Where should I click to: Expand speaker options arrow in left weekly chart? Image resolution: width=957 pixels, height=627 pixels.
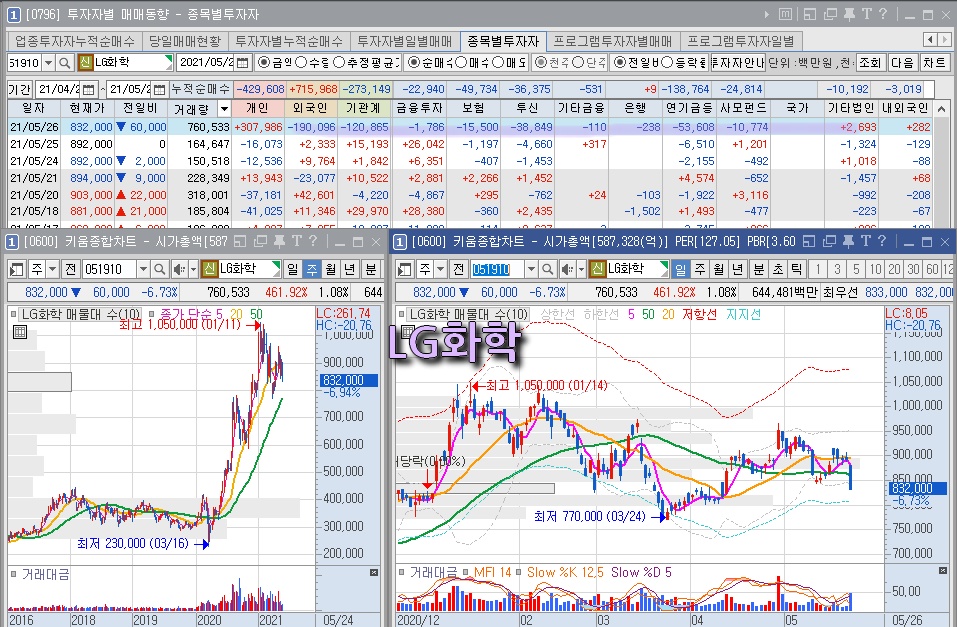[x=193, y=269]
